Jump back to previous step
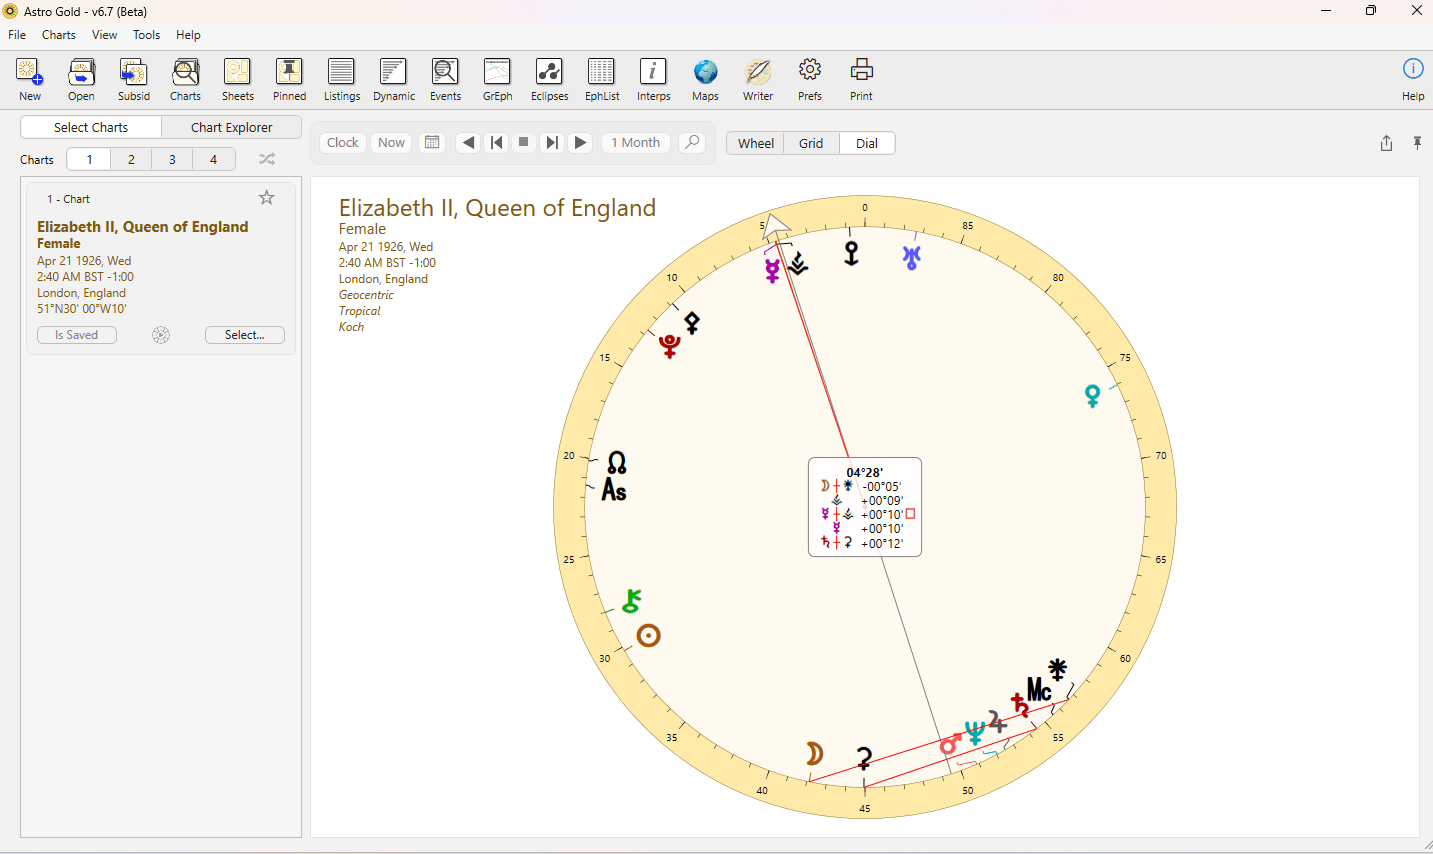1433x854 pixels. pos(496,142)
